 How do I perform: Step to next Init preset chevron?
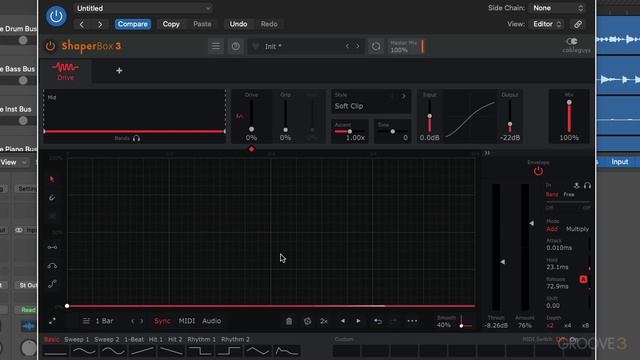pos(358,46)
